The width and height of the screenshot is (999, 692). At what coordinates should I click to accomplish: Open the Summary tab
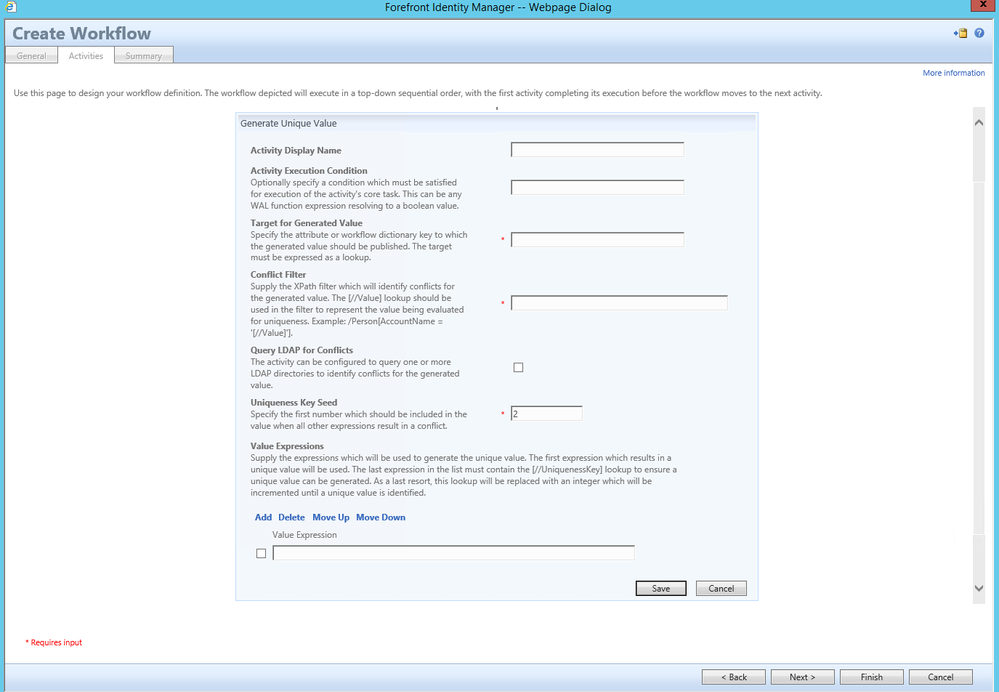point(143,55)
